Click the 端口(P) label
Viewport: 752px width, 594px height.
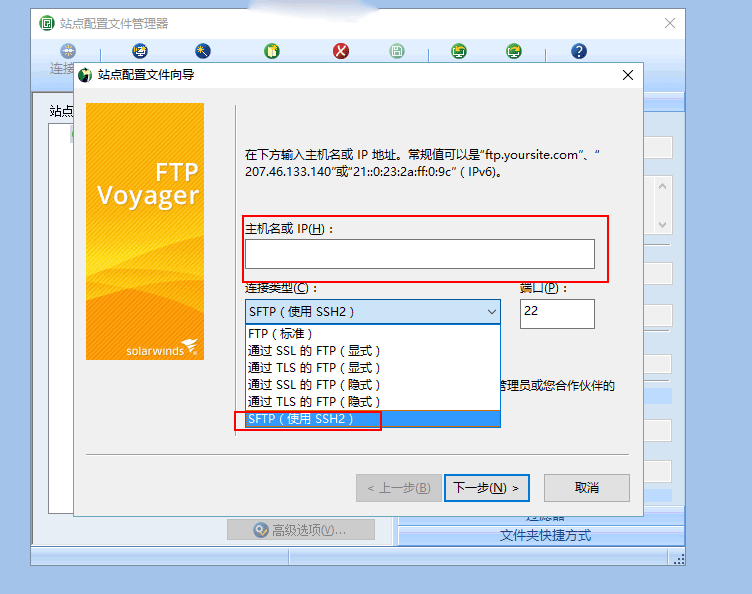(x=544, y=288)
